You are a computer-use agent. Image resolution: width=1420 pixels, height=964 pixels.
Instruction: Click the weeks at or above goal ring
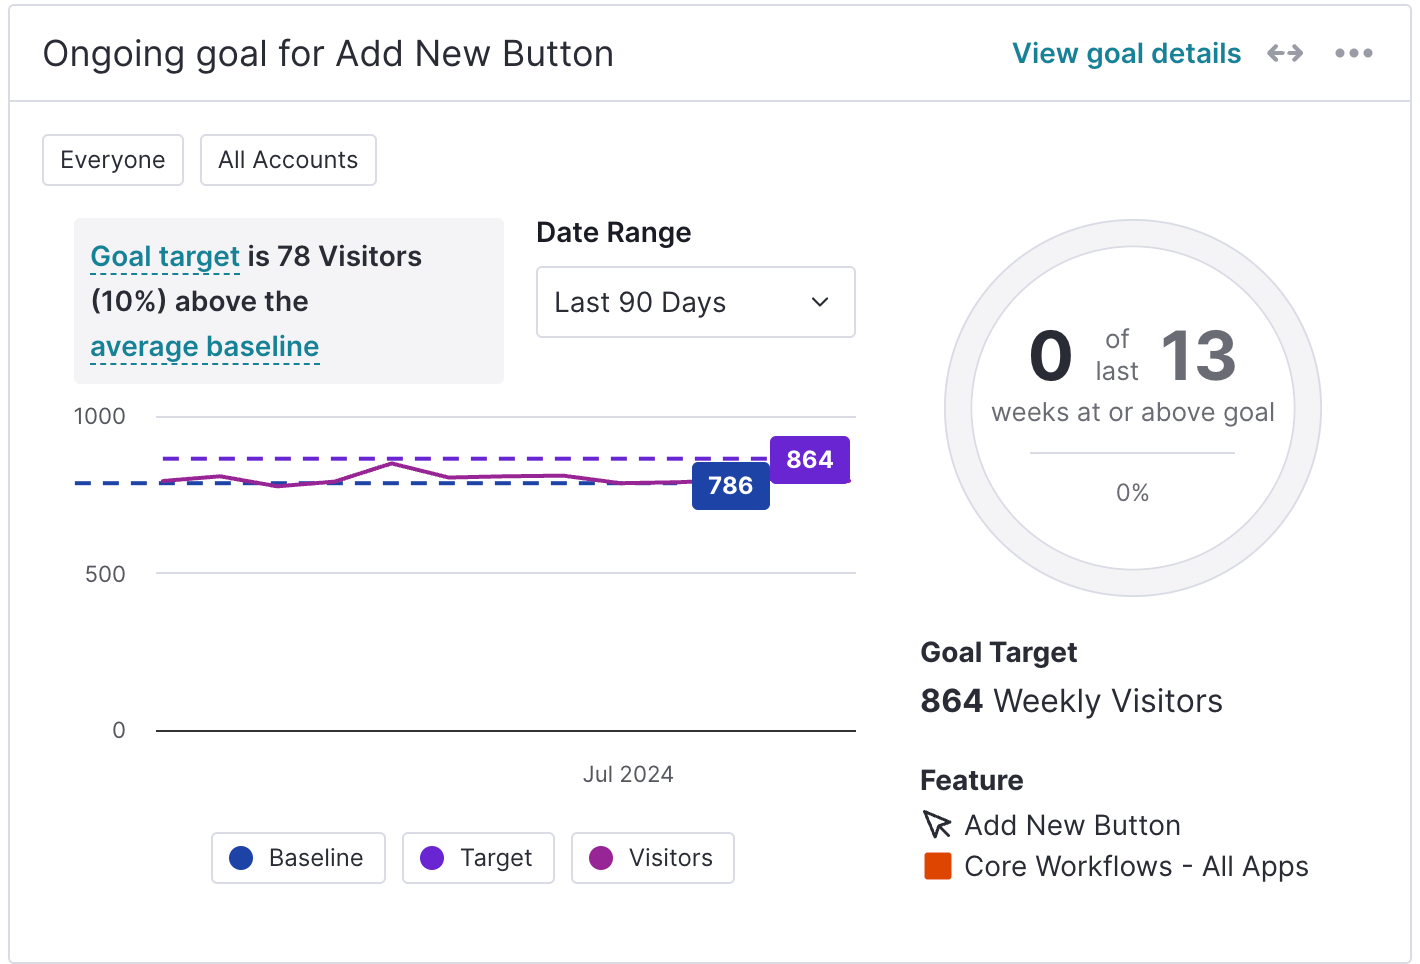1133,408
